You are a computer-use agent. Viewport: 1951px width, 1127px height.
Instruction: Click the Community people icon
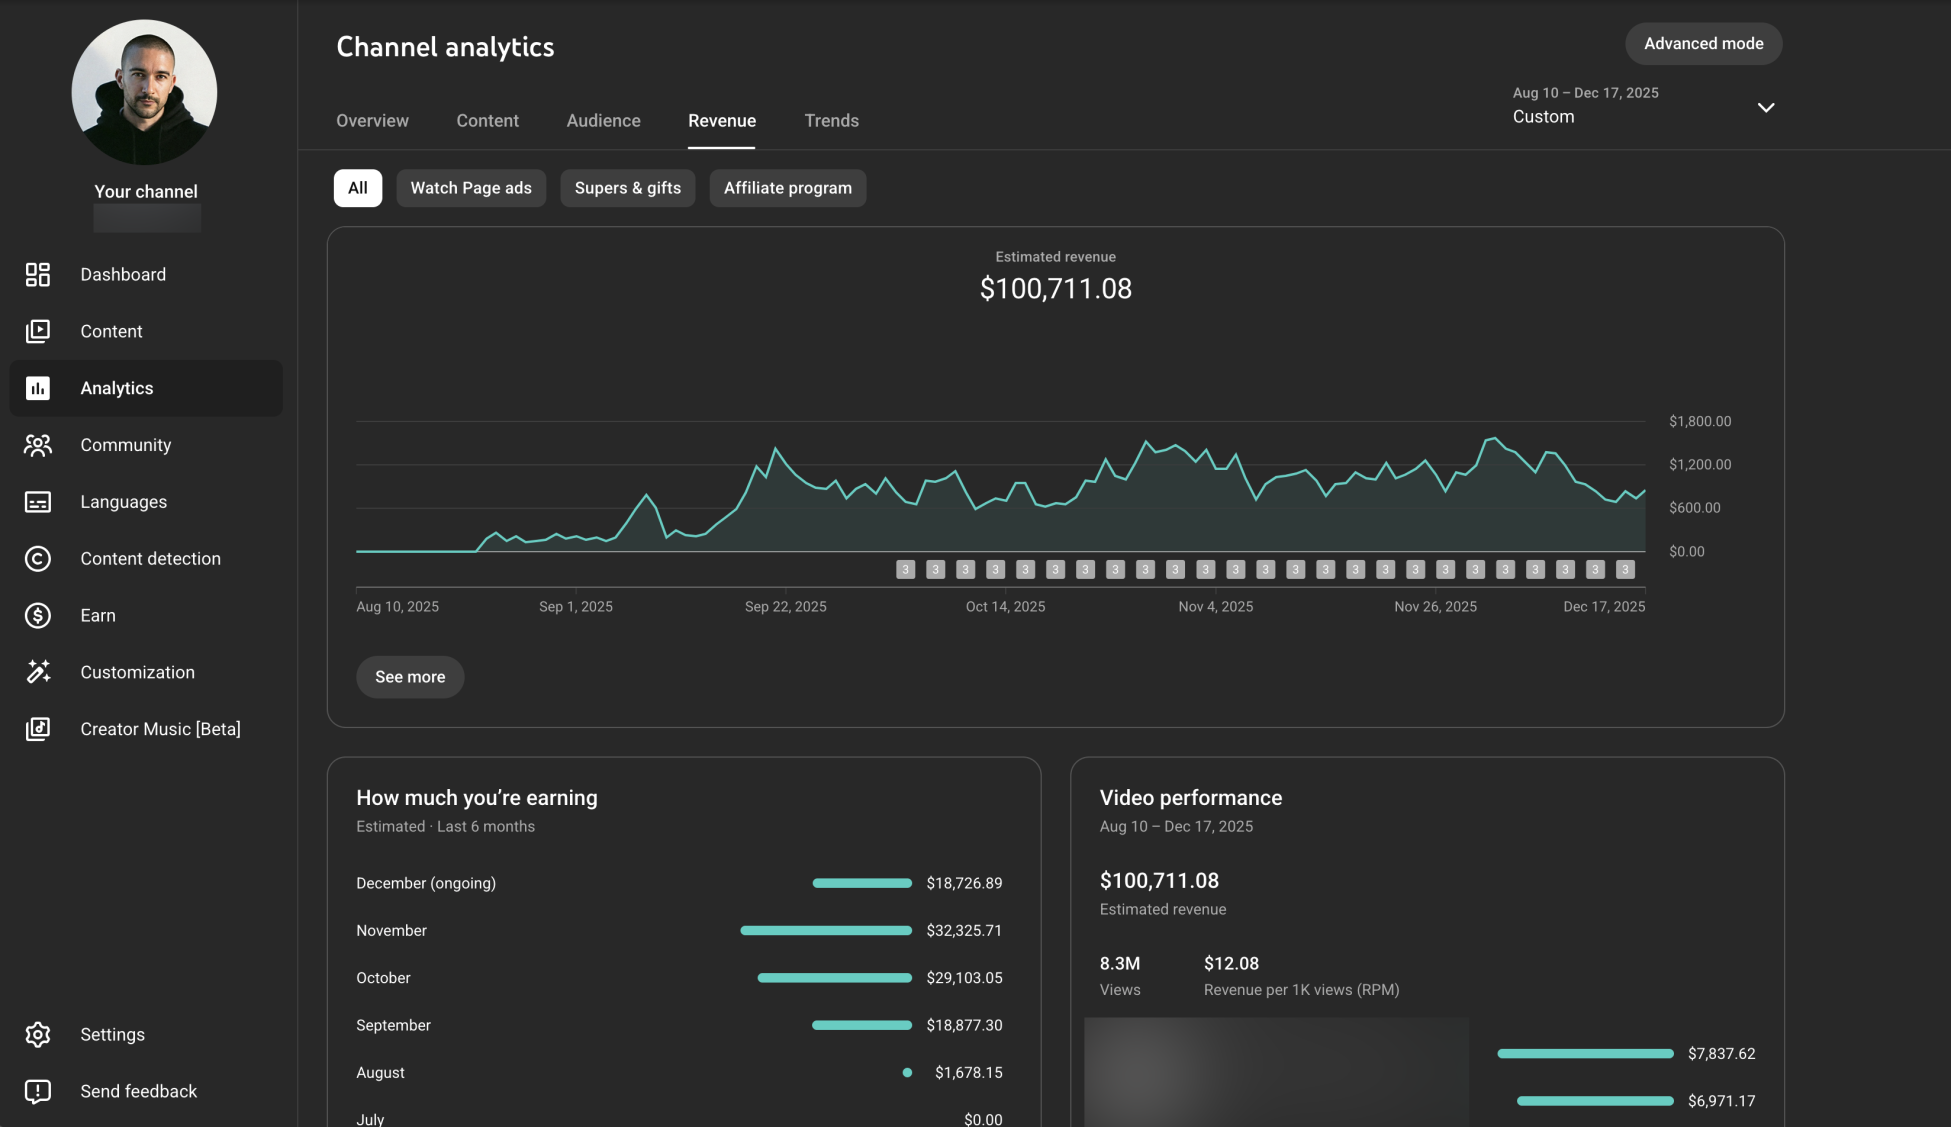pos(38,445)
